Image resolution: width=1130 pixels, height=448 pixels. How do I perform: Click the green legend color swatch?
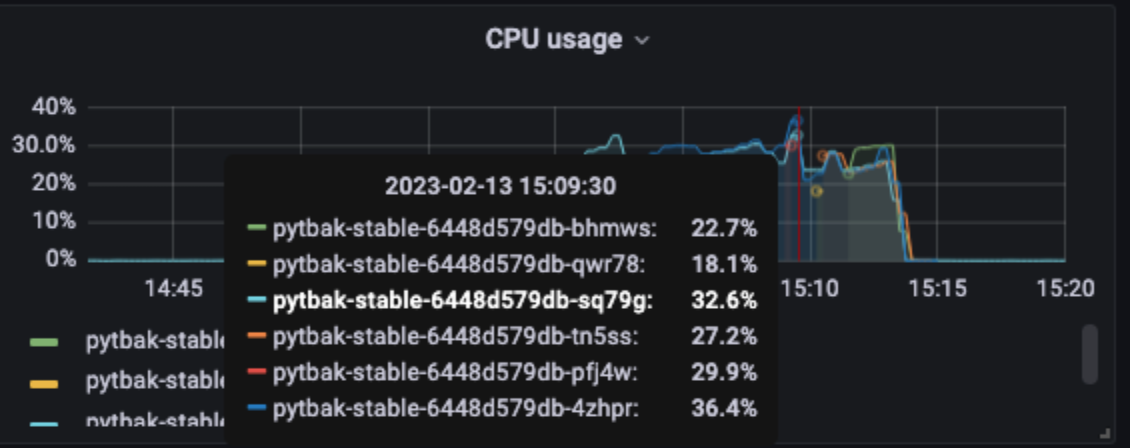(43, 342)
